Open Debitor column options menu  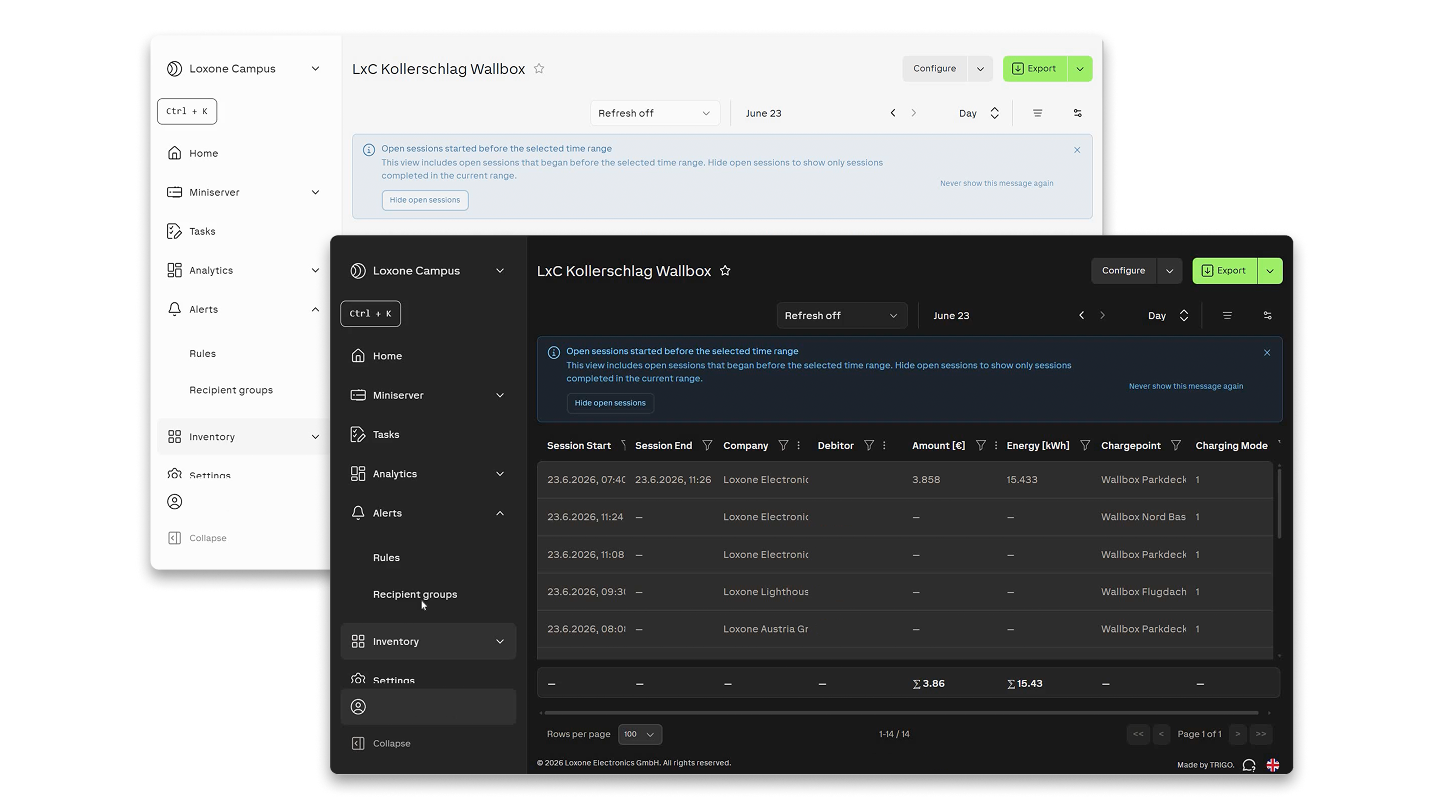[885, 446]
